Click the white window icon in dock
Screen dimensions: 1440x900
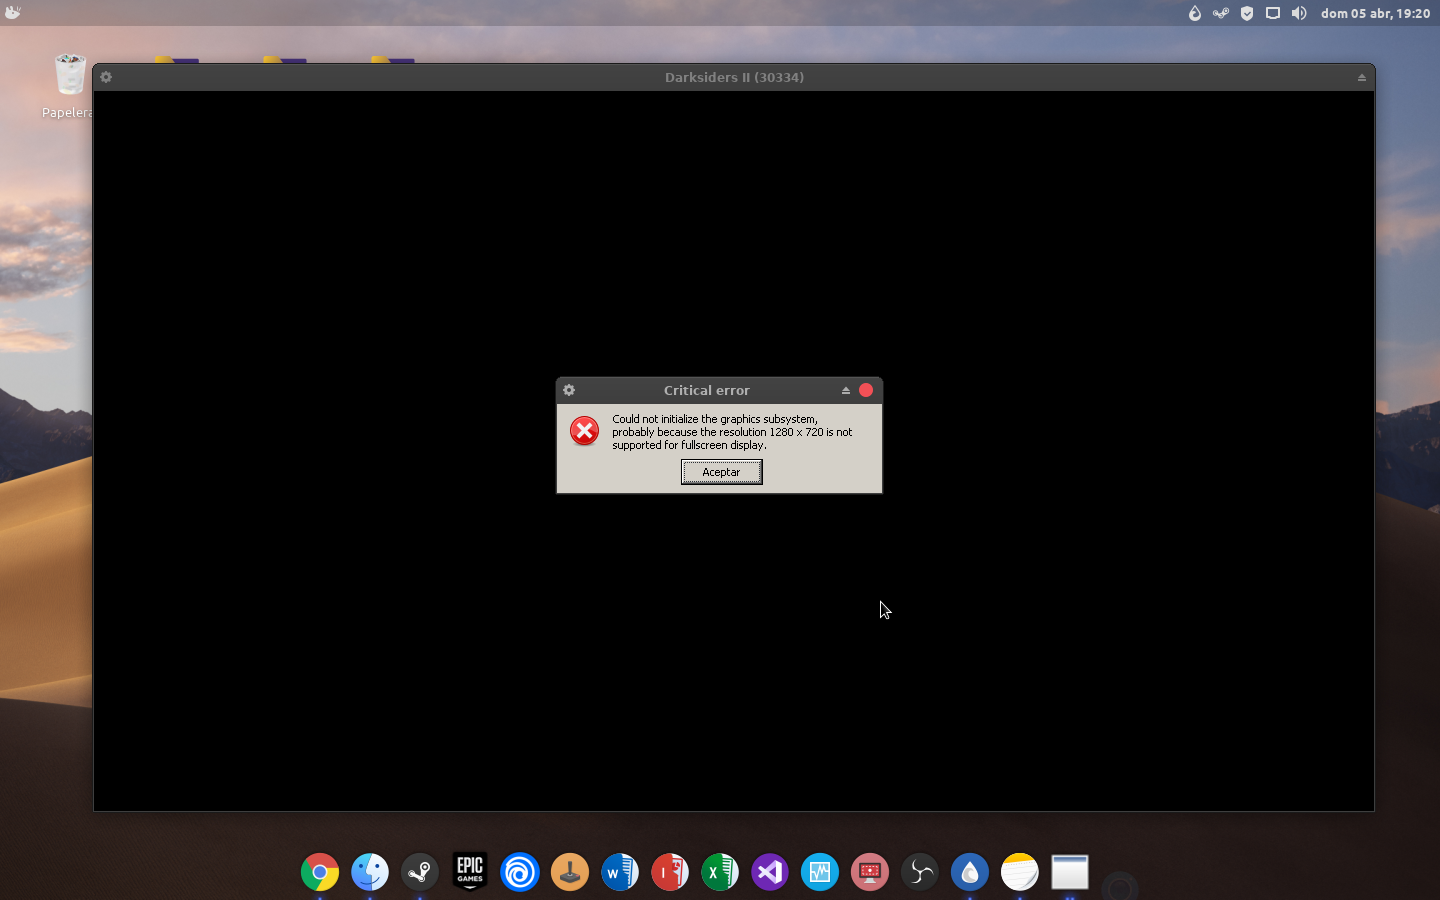tap(1070, 872)
